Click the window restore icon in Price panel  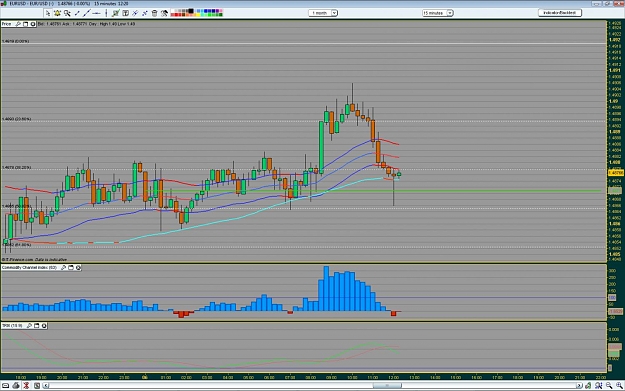[26, 24]
